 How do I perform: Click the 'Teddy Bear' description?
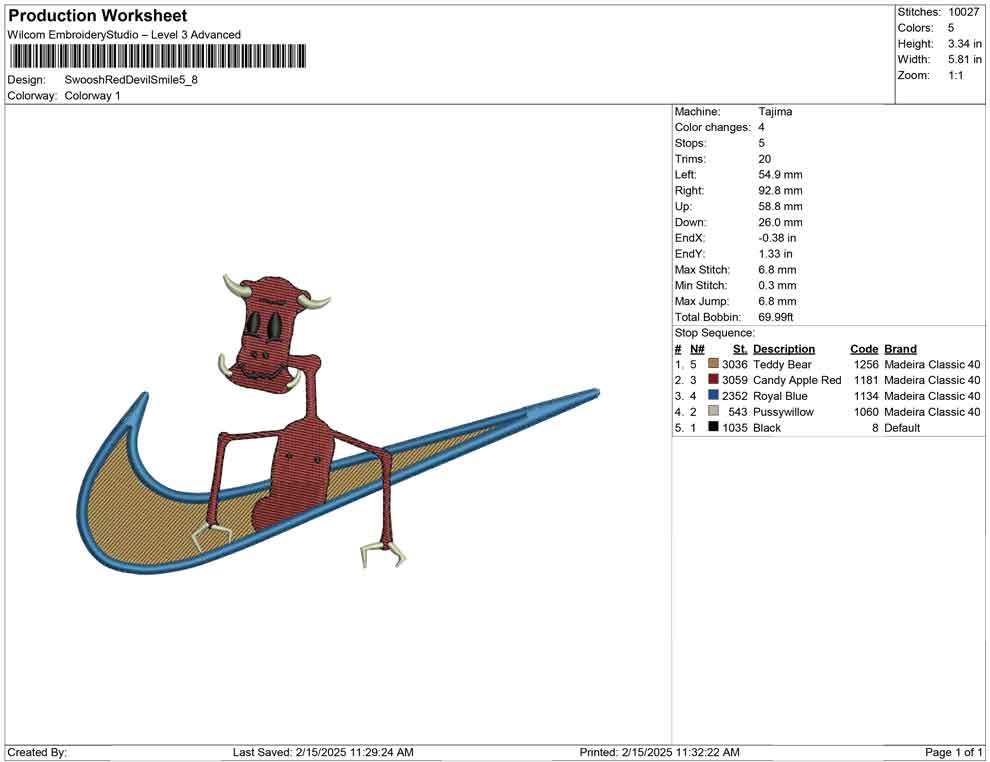(782, 364)
